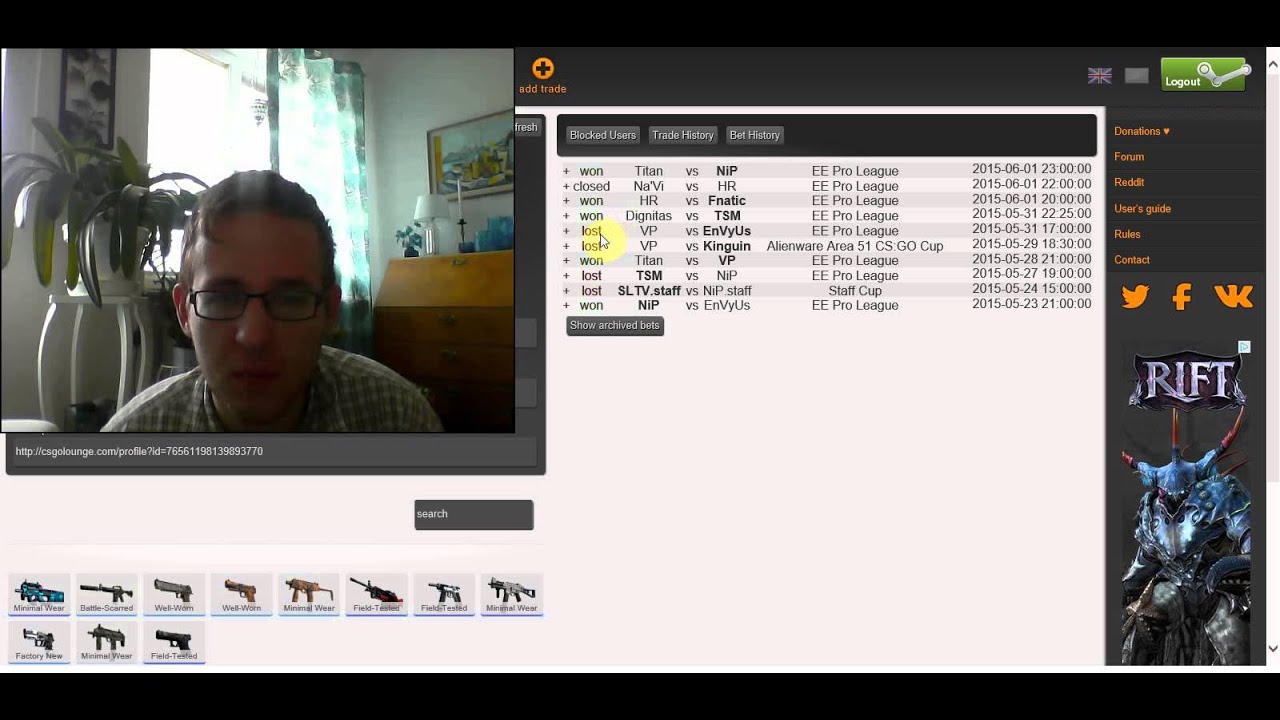The height and width of the screenshot is (720, 1280).
Task: Log out using the green Steam Logout button
Action: (x=1205, y=75)
